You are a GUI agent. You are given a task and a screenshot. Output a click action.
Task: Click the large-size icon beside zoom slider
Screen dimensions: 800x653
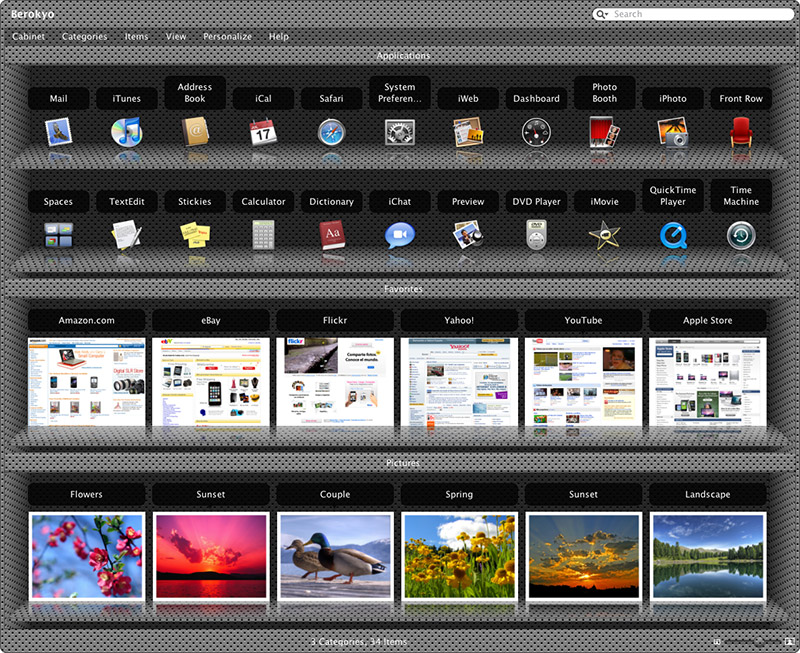[x=790, y=641]
